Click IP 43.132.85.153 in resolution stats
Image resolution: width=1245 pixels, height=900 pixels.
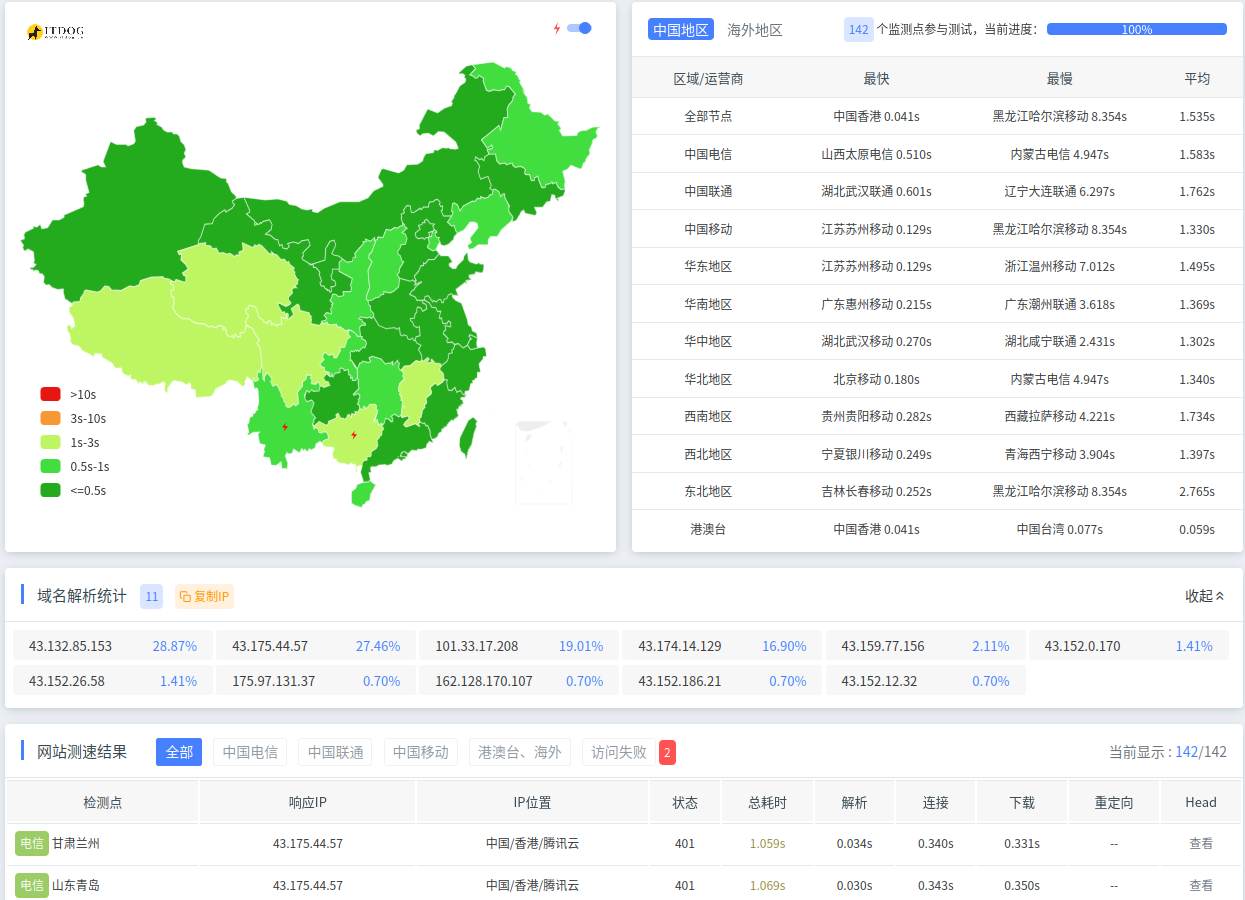pos(71,646)
